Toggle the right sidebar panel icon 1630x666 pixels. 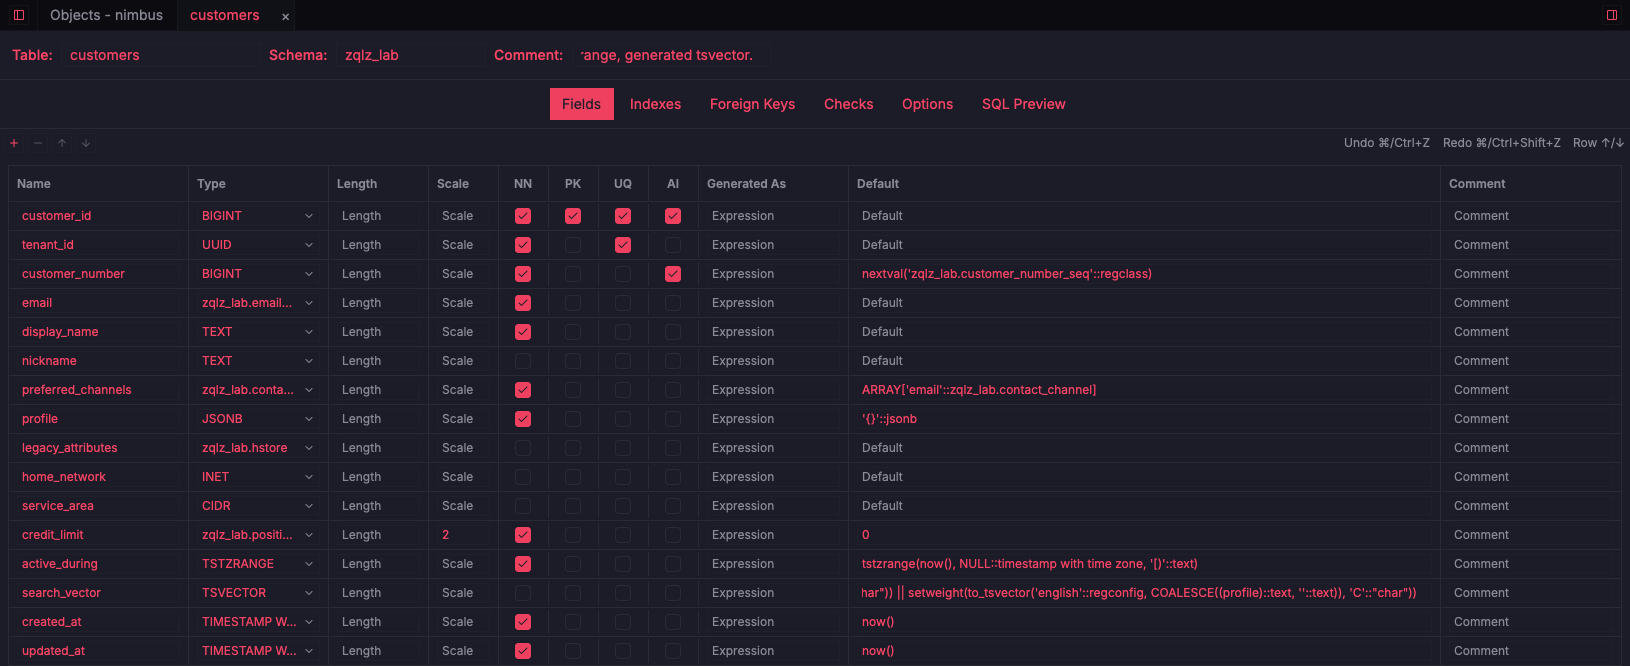[x=1612, y=15]
